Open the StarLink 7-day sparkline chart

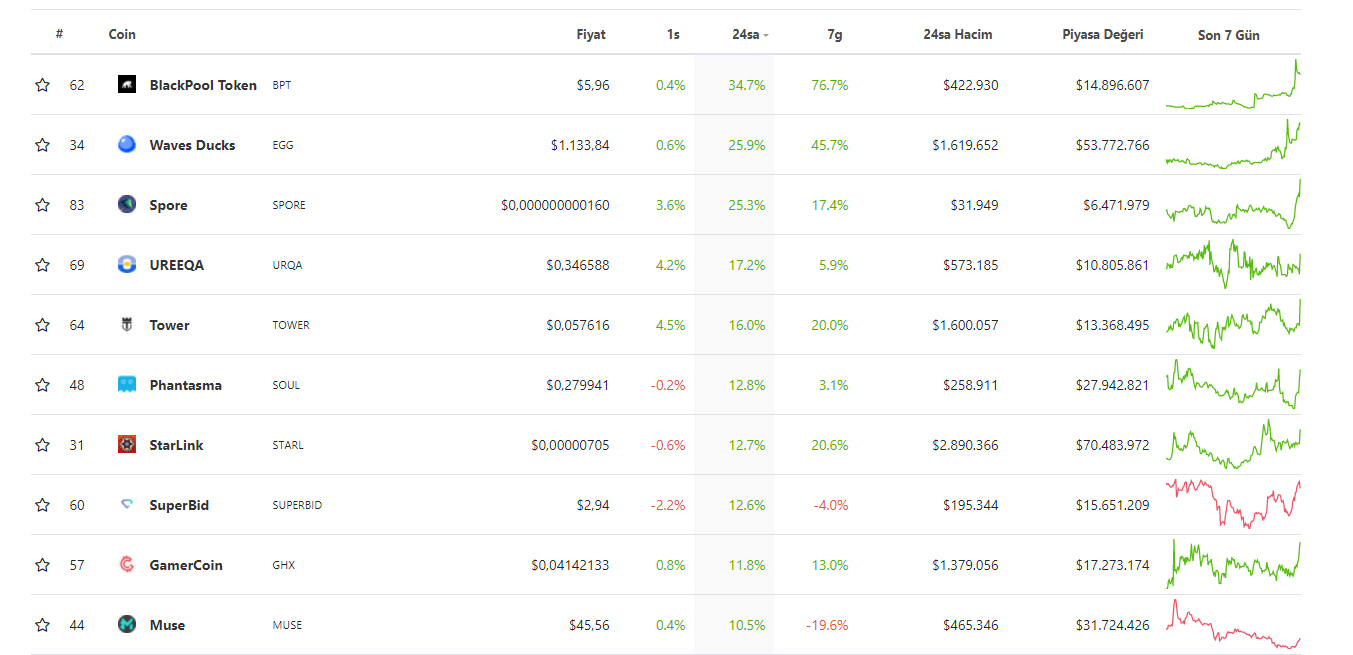pos(1233,444)
